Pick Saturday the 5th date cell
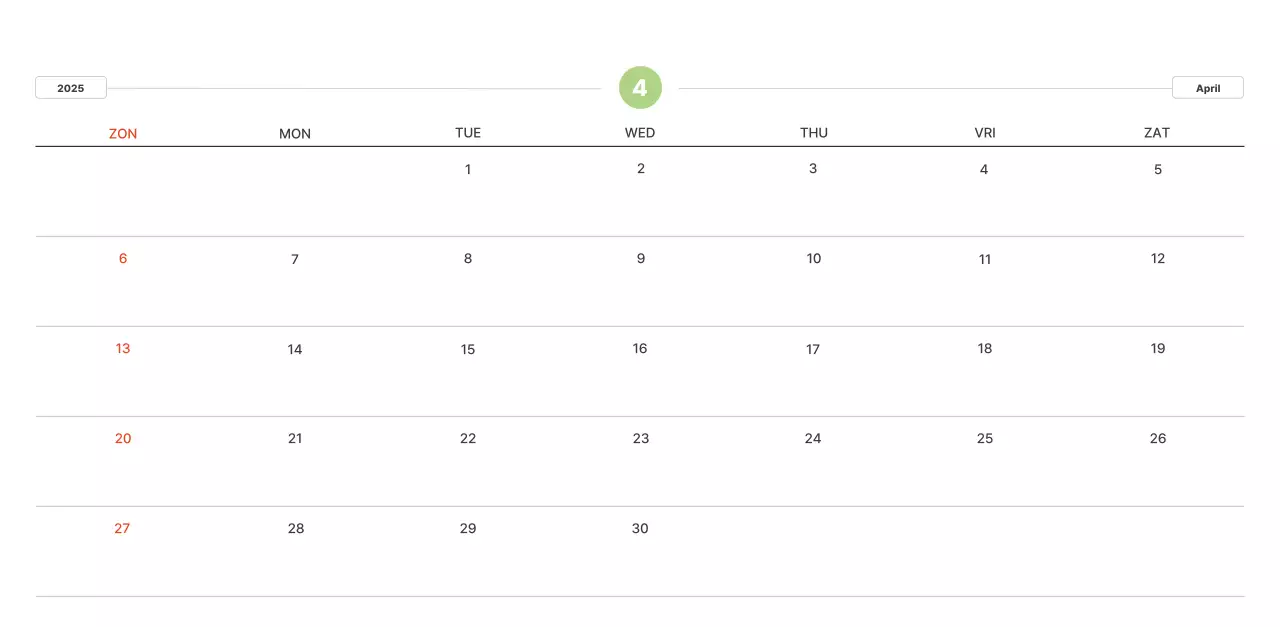The width and height of the screenshot is (1280, 627). click(x=1158, y=169)
